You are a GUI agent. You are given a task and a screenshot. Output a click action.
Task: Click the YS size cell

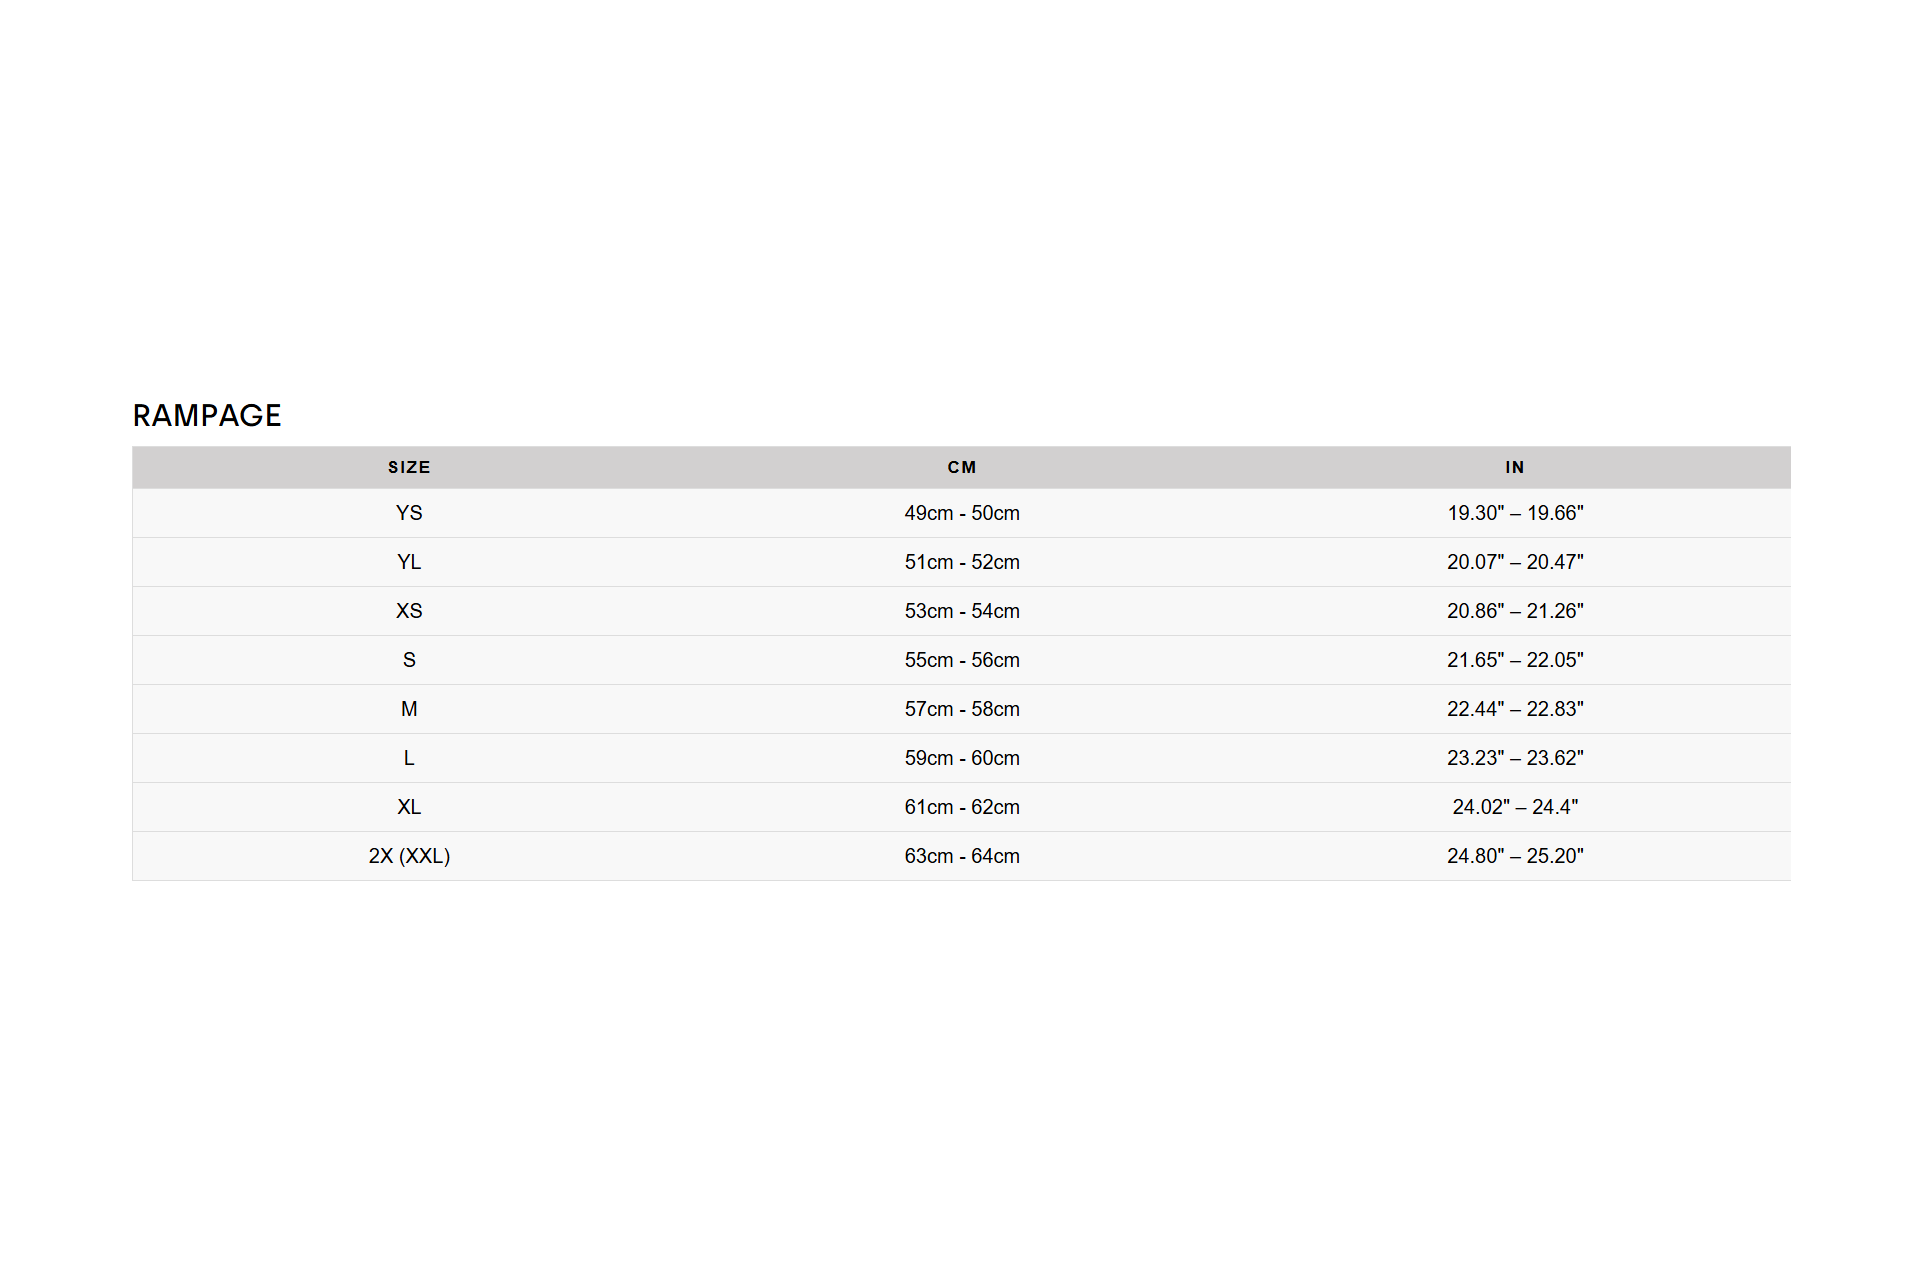pyautogui.click(x=409, y=513)
